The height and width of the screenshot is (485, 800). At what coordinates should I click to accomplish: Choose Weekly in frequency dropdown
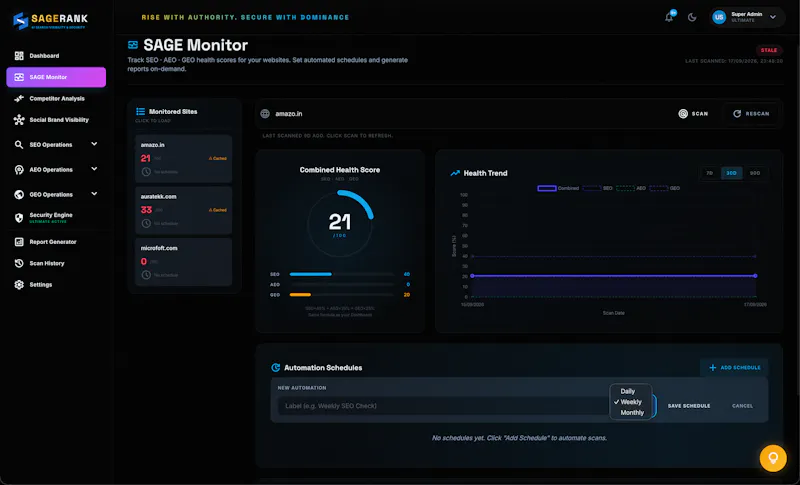pyautogui.click(x=631, y=402)
